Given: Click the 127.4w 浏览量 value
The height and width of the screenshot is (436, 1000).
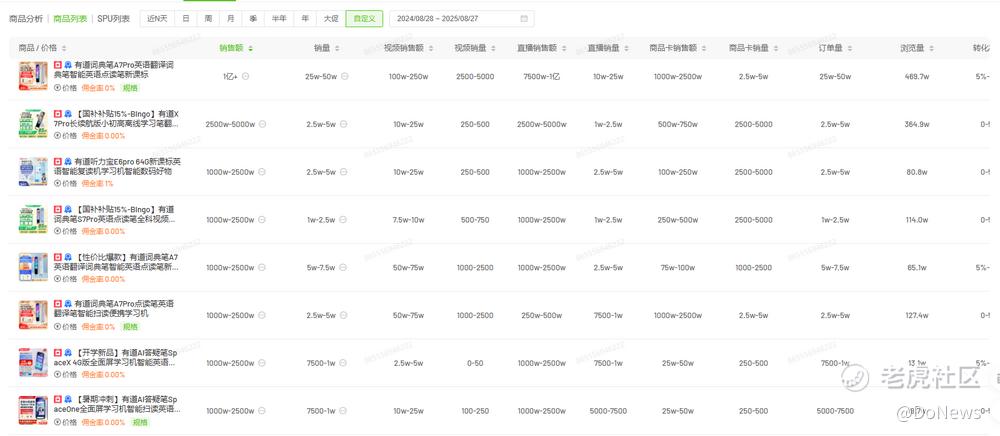Looking at the screenshot, I should tap(916, 316).
